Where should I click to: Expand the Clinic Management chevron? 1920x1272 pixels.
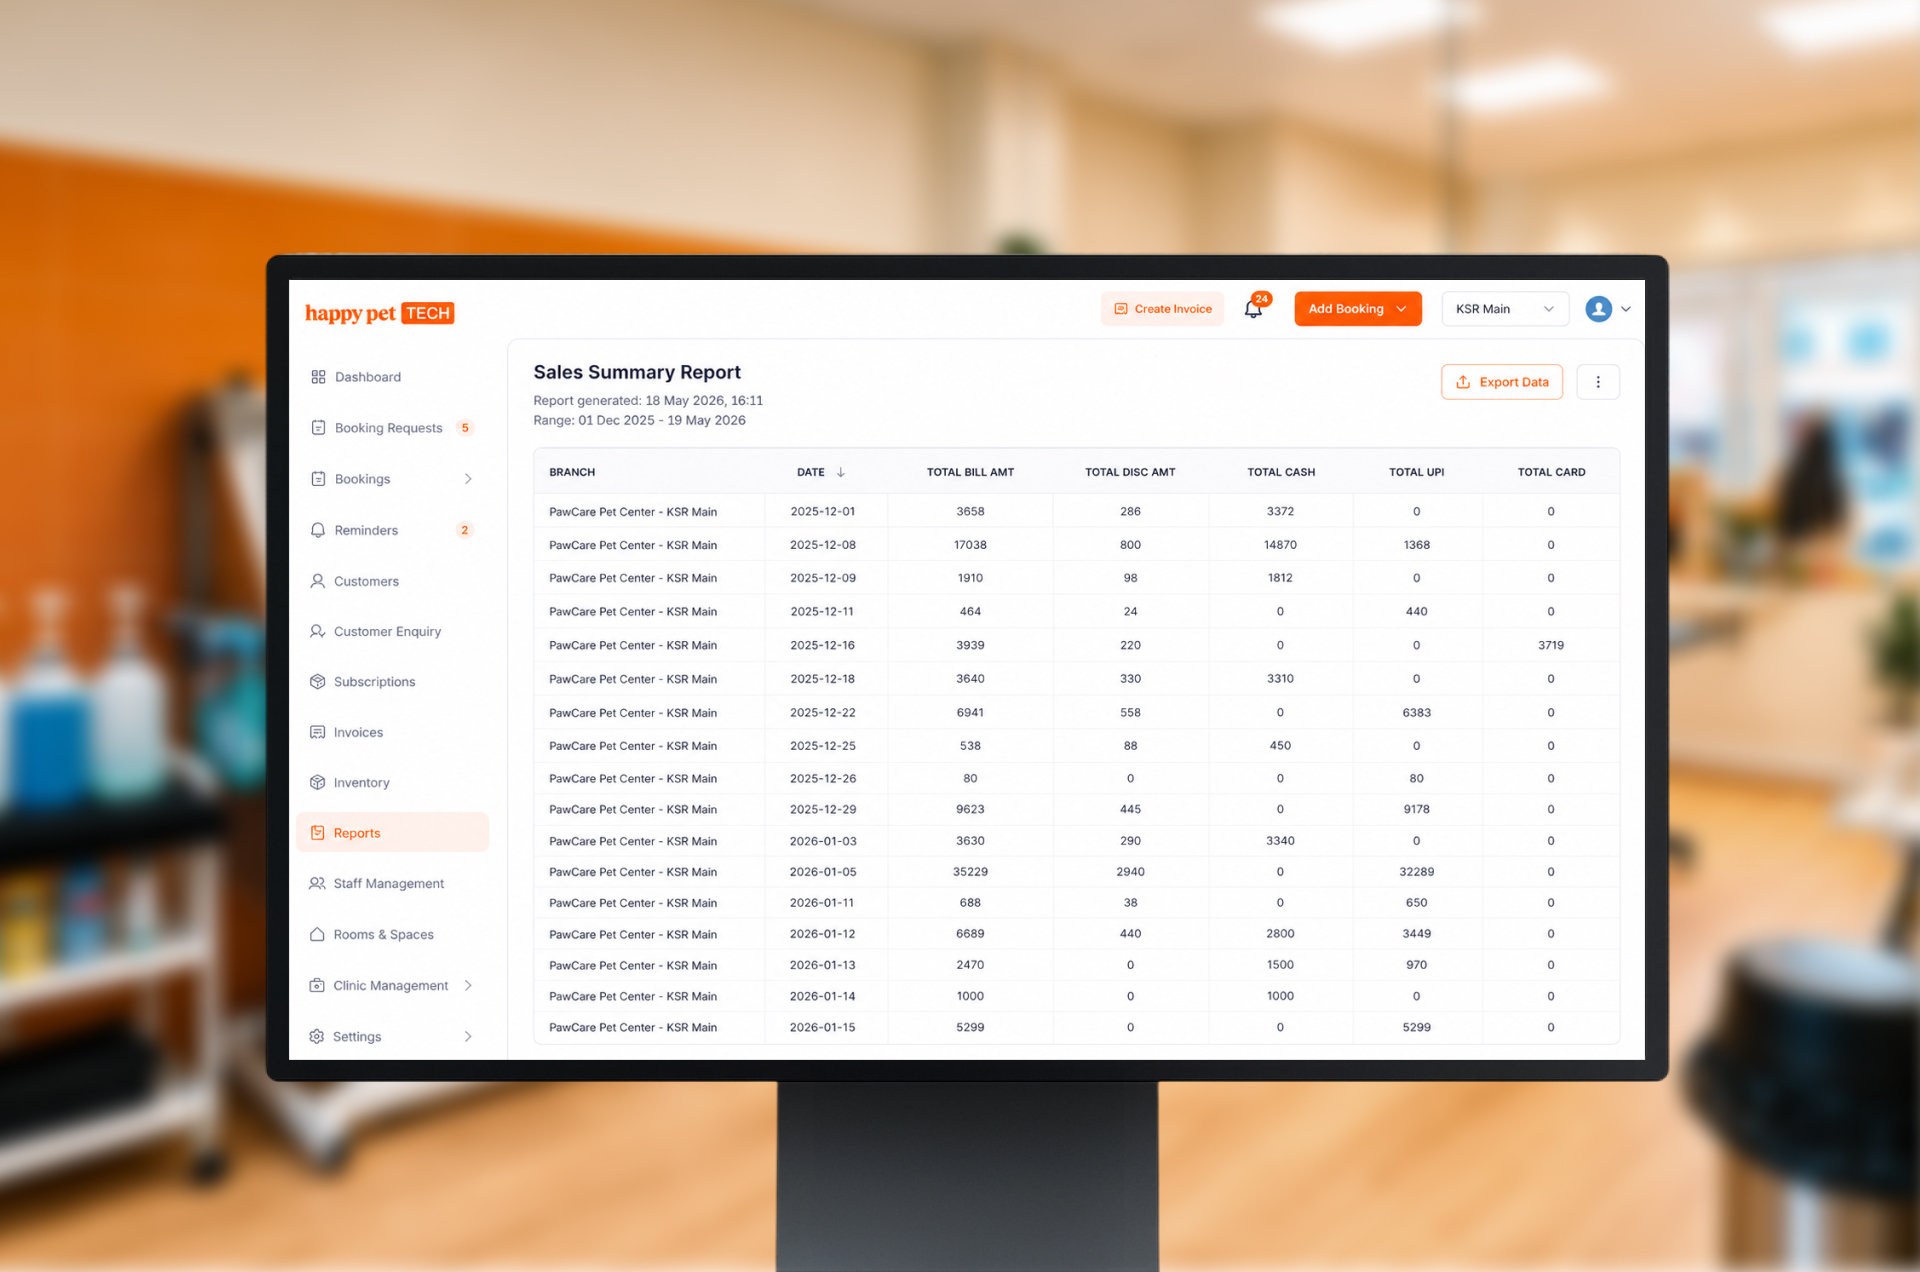pos(468,985)
